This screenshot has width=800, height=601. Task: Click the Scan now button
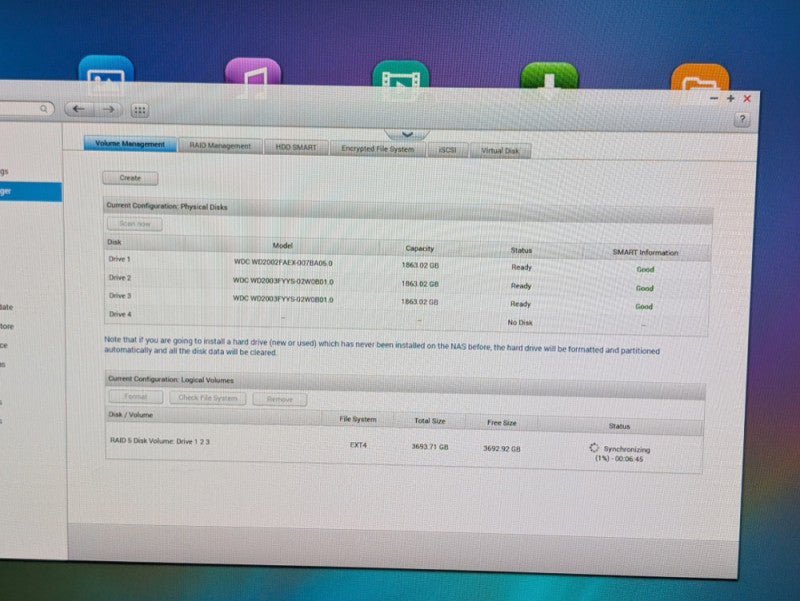click(135, 224)
